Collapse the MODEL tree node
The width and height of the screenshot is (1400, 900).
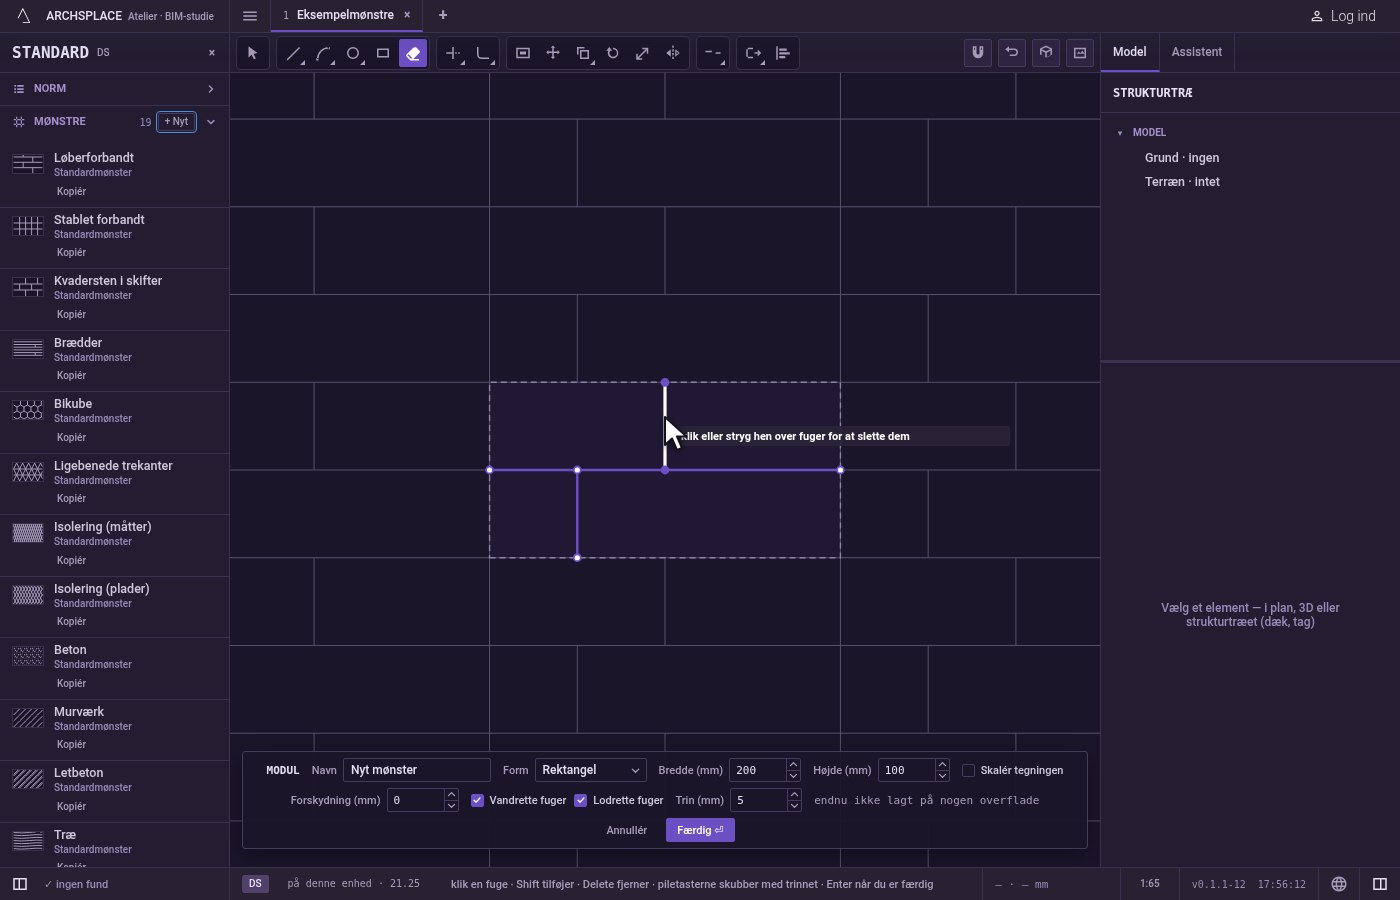pos(1120,132)
